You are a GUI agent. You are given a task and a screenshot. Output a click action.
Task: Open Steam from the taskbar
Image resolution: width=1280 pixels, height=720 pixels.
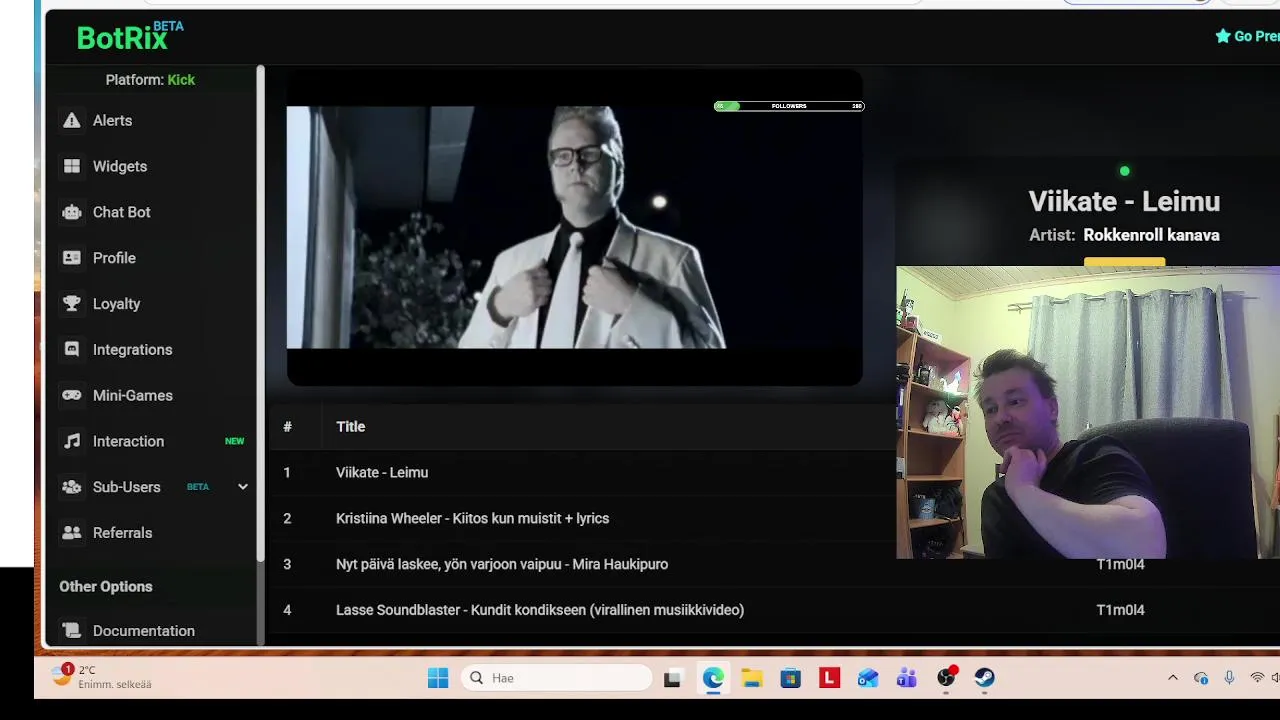click(985, 678)
